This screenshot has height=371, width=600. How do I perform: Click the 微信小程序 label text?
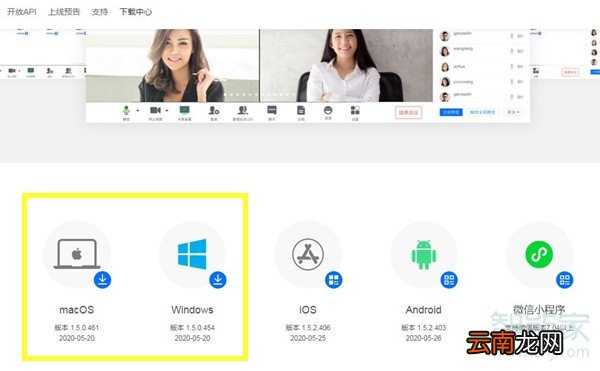(x=539, y=309)
